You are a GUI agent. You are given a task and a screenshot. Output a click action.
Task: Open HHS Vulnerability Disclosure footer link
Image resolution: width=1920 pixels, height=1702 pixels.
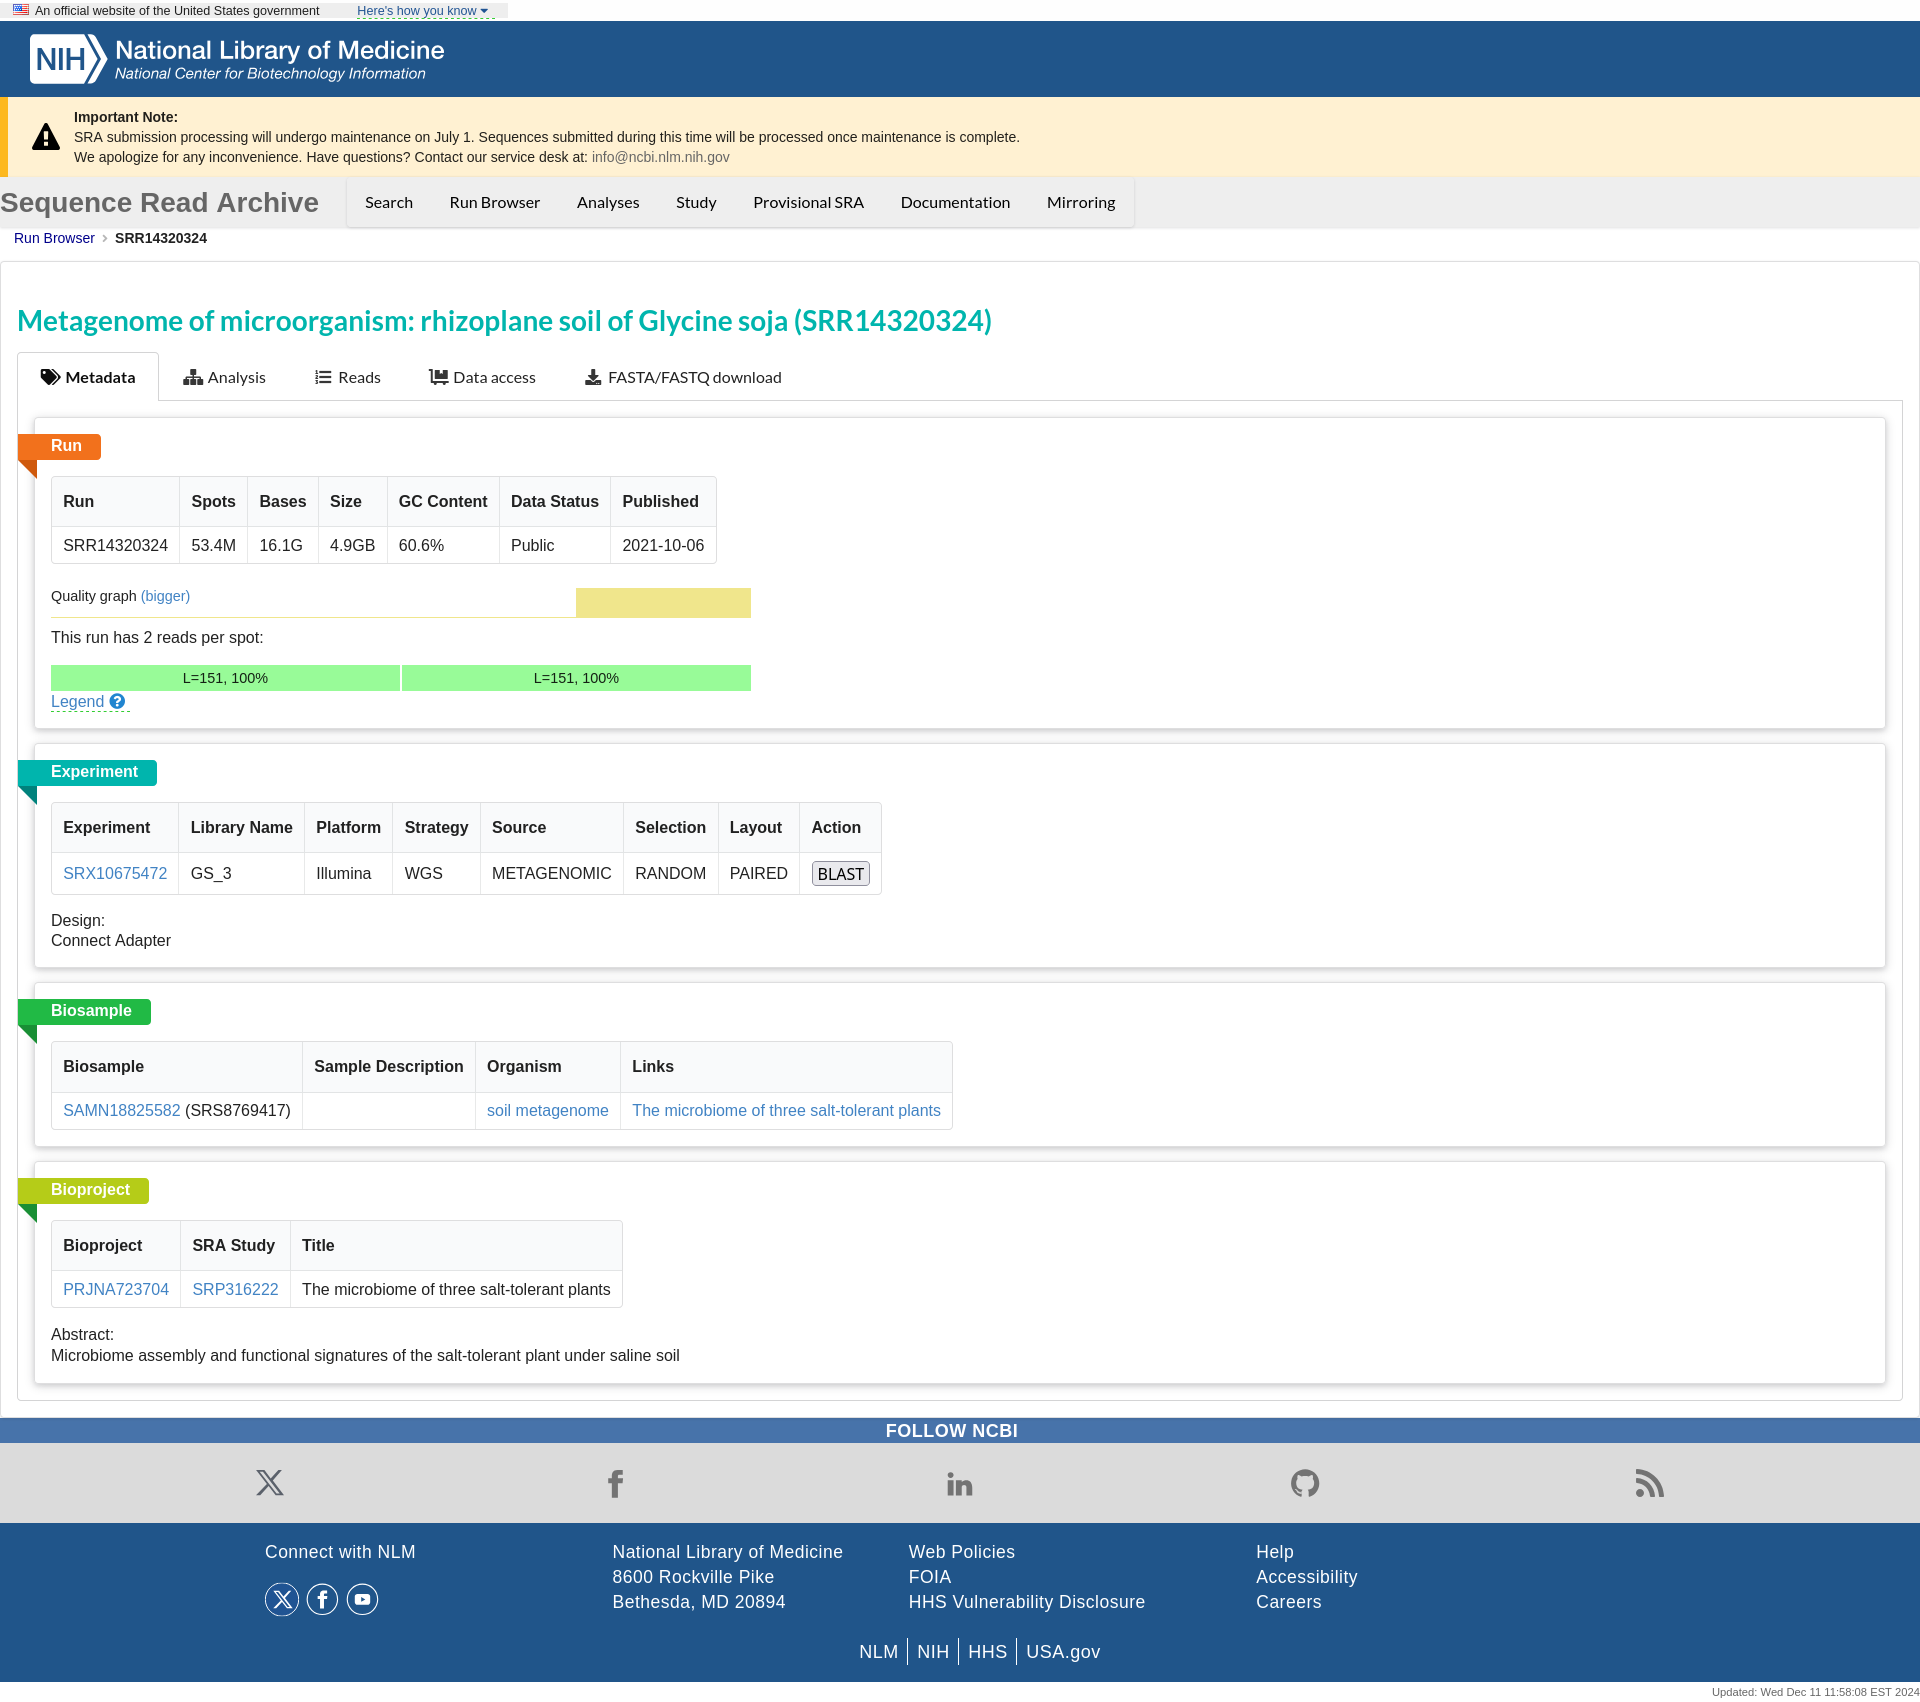[1026, 1602]
